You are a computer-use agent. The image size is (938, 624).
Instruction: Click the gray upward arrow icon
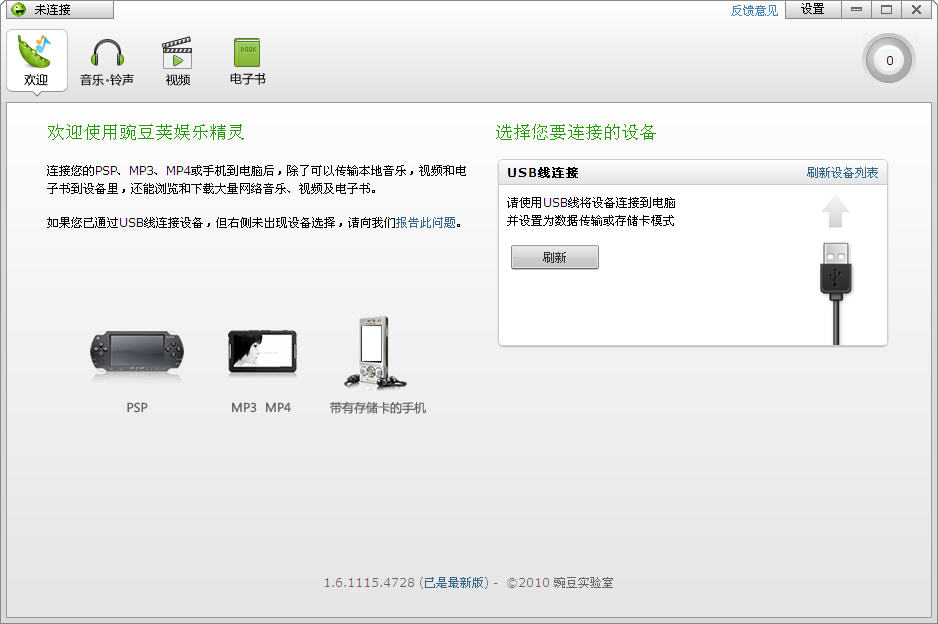click(x=836, y=212)
